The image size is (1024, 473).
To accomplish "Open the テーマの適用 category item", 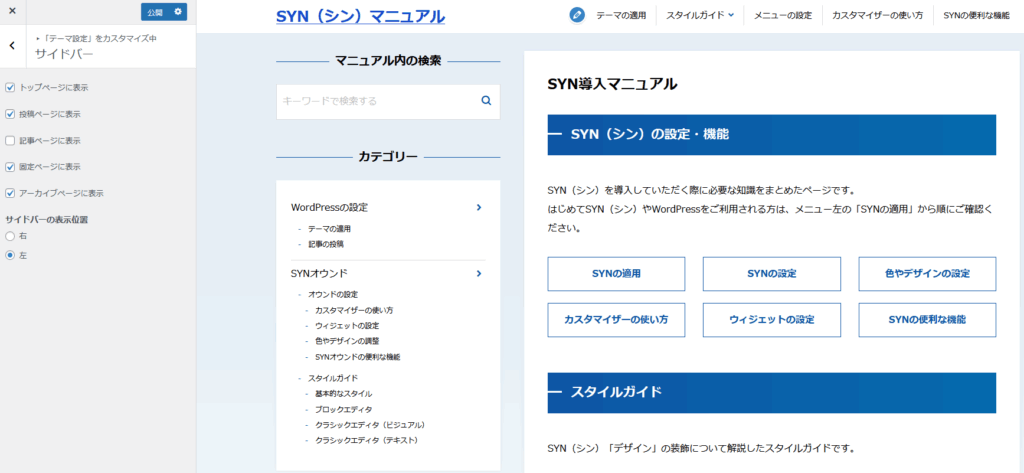I will 330,229.
